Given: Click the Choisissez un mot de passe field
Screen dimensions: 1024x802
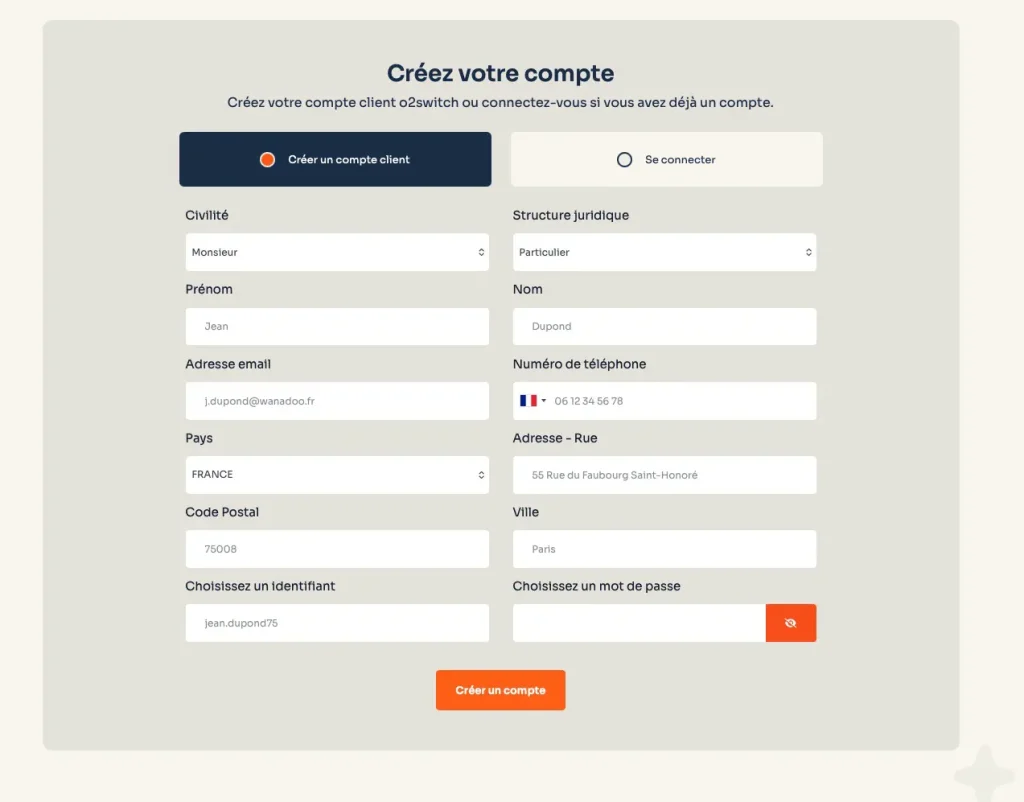Looking at the screenshot, I should click(x=639, y=623).
